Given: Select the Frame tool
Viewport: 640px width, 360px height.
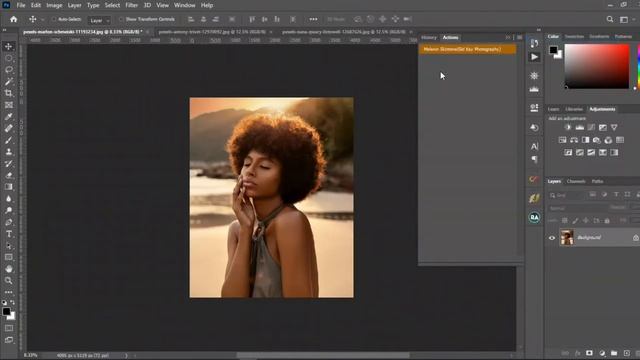Looking at the screenshot, I should [x=8, y=105].
